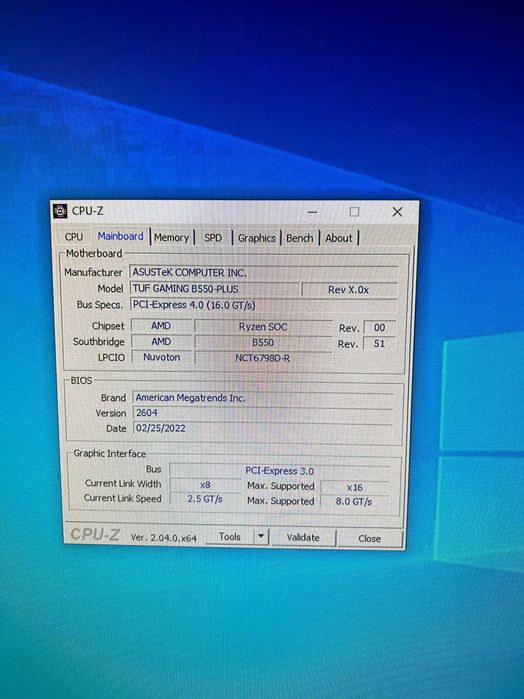Click the Validate button
The height and width of the screenshot is (699, 524).
(303, 538)
